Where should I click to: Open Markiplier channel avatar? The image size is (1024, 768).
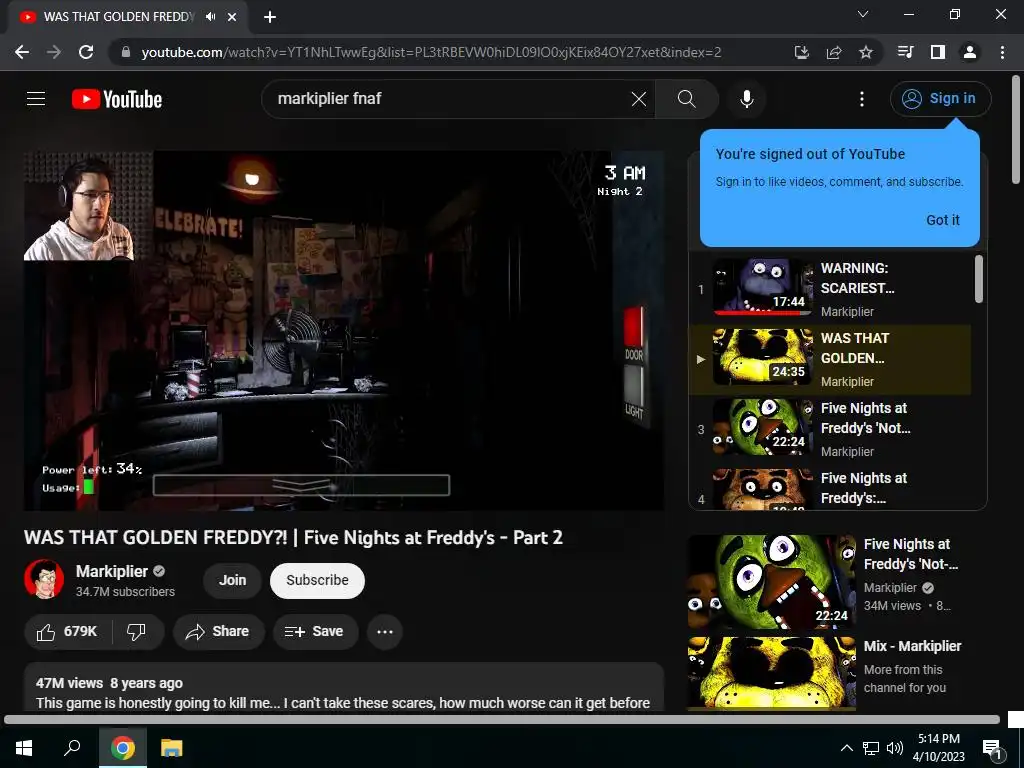(44, 579)
